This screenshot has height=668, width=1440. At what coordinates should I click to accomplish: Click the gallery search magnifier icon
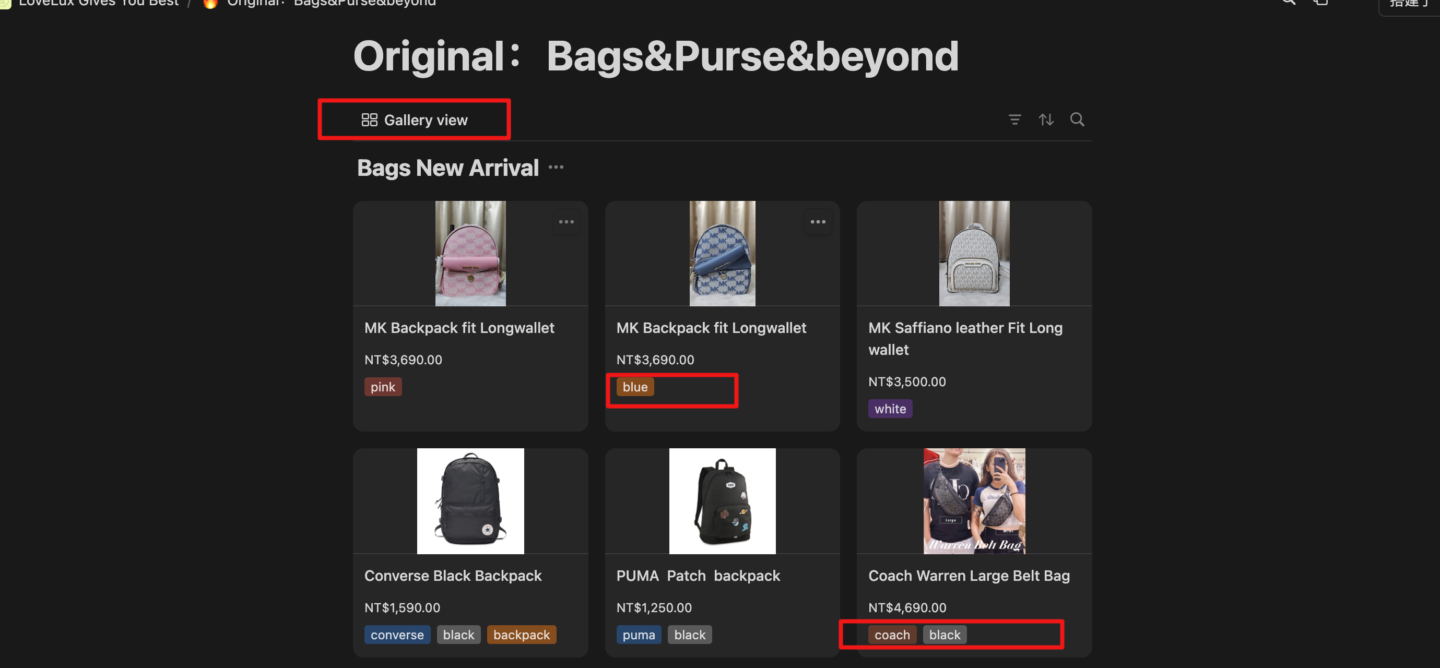[1077, 120]
